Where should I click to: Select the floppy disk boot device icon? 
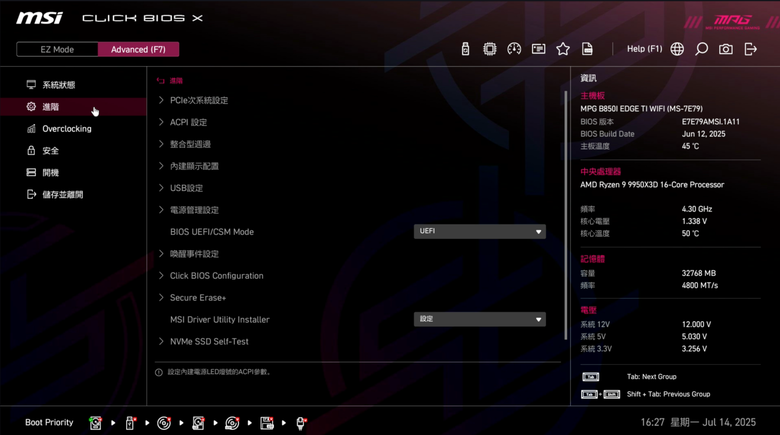[267, 423]
